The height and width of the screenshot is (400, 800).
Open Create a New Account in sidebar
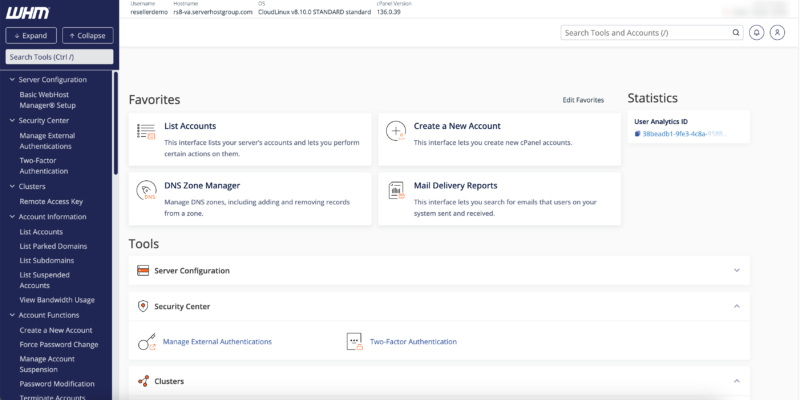(x=56, y=330)
